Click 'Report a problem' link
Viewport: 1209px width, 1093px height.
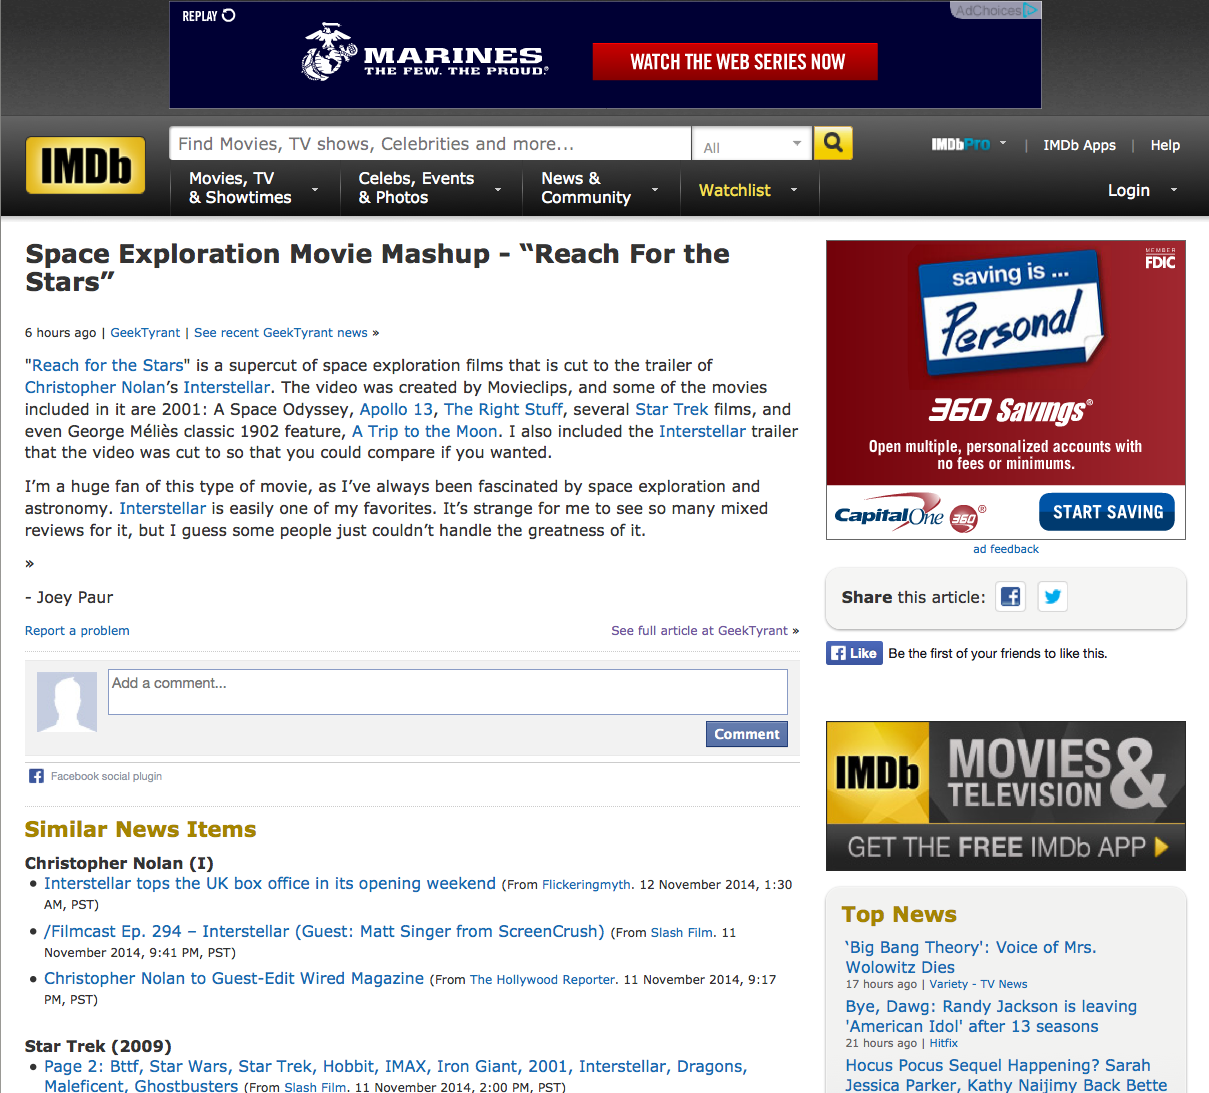(x=77, y=631)
